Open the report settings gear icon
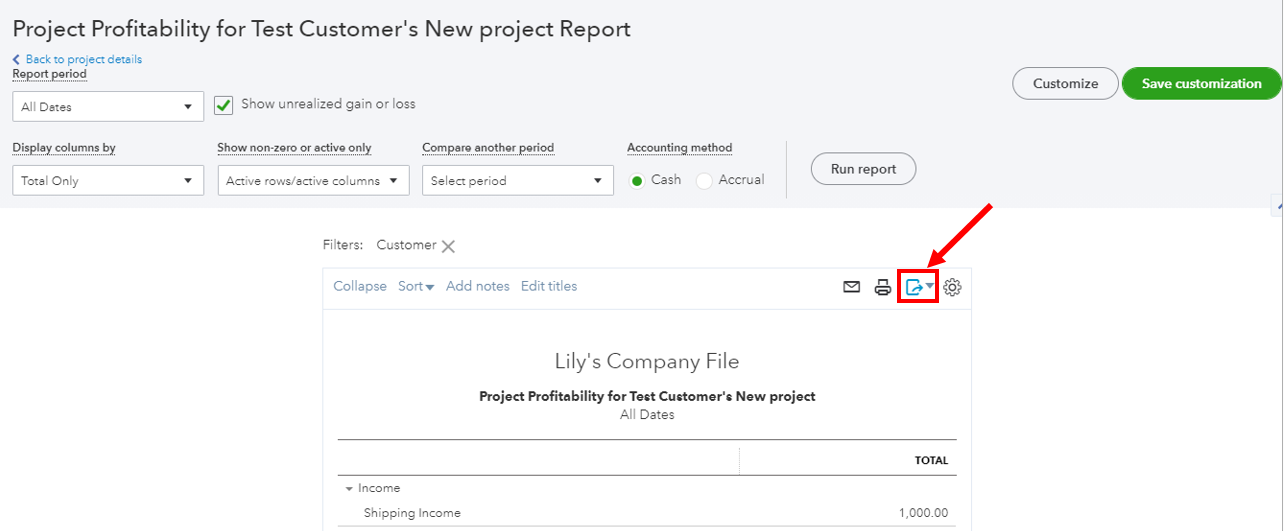The image size is (1287, 531). click(952, 287)
